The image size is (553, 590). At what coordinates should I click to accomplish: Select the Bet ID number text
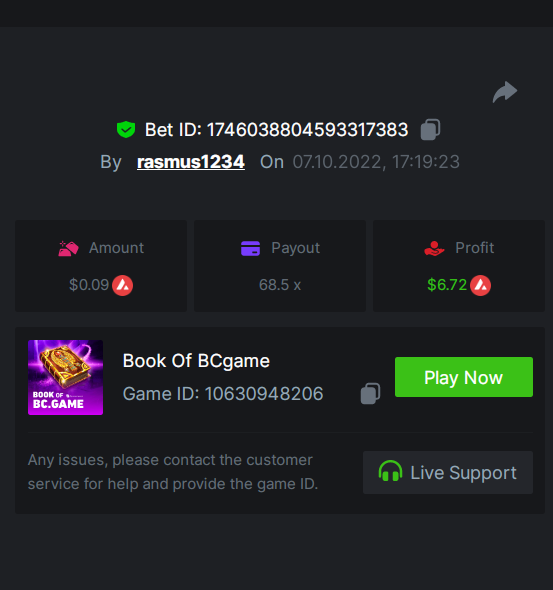tap(307, 130)
